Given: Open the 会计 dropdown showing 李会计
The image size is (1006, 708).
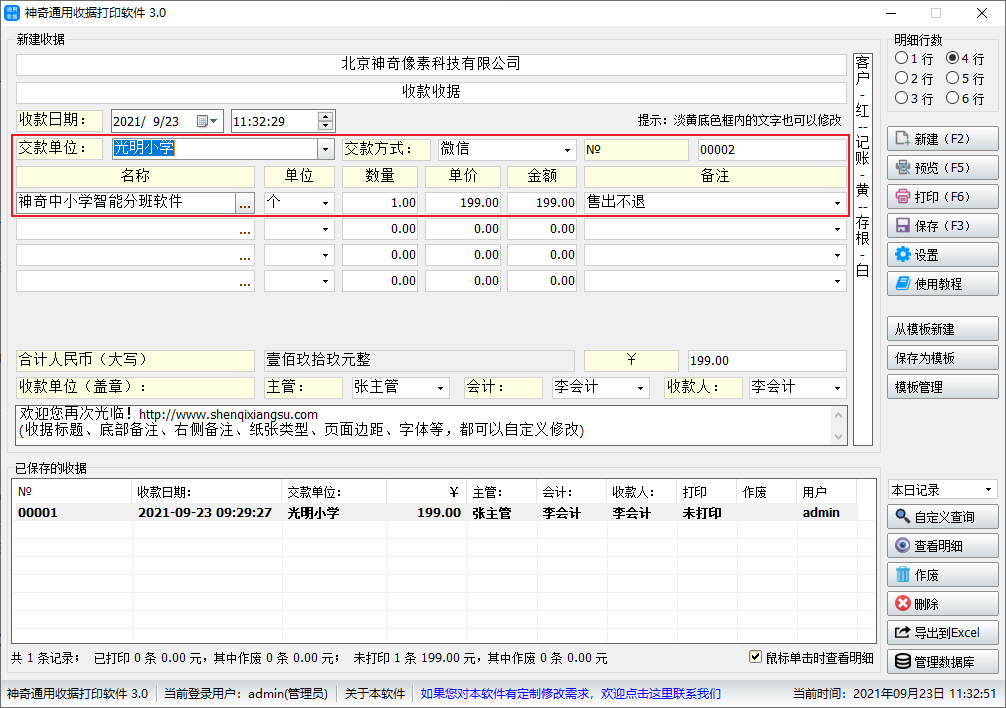Looking at the screenshot, I should 640,388.
